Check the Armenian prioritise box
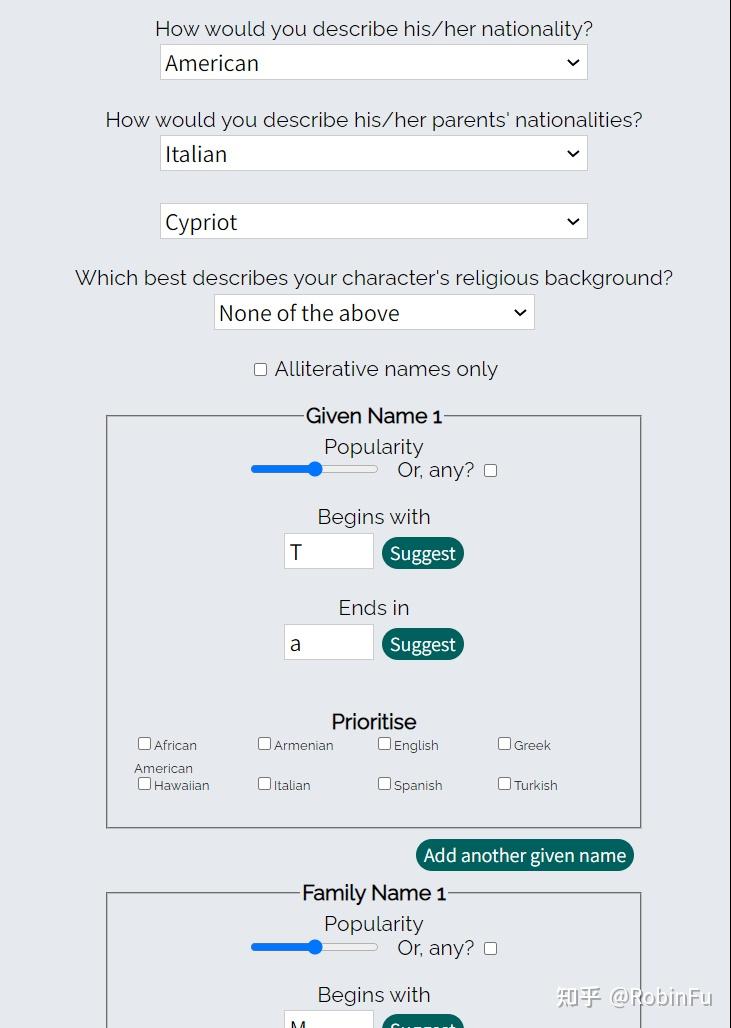This screenshot has height=1028, width=731. pos(264,744)
